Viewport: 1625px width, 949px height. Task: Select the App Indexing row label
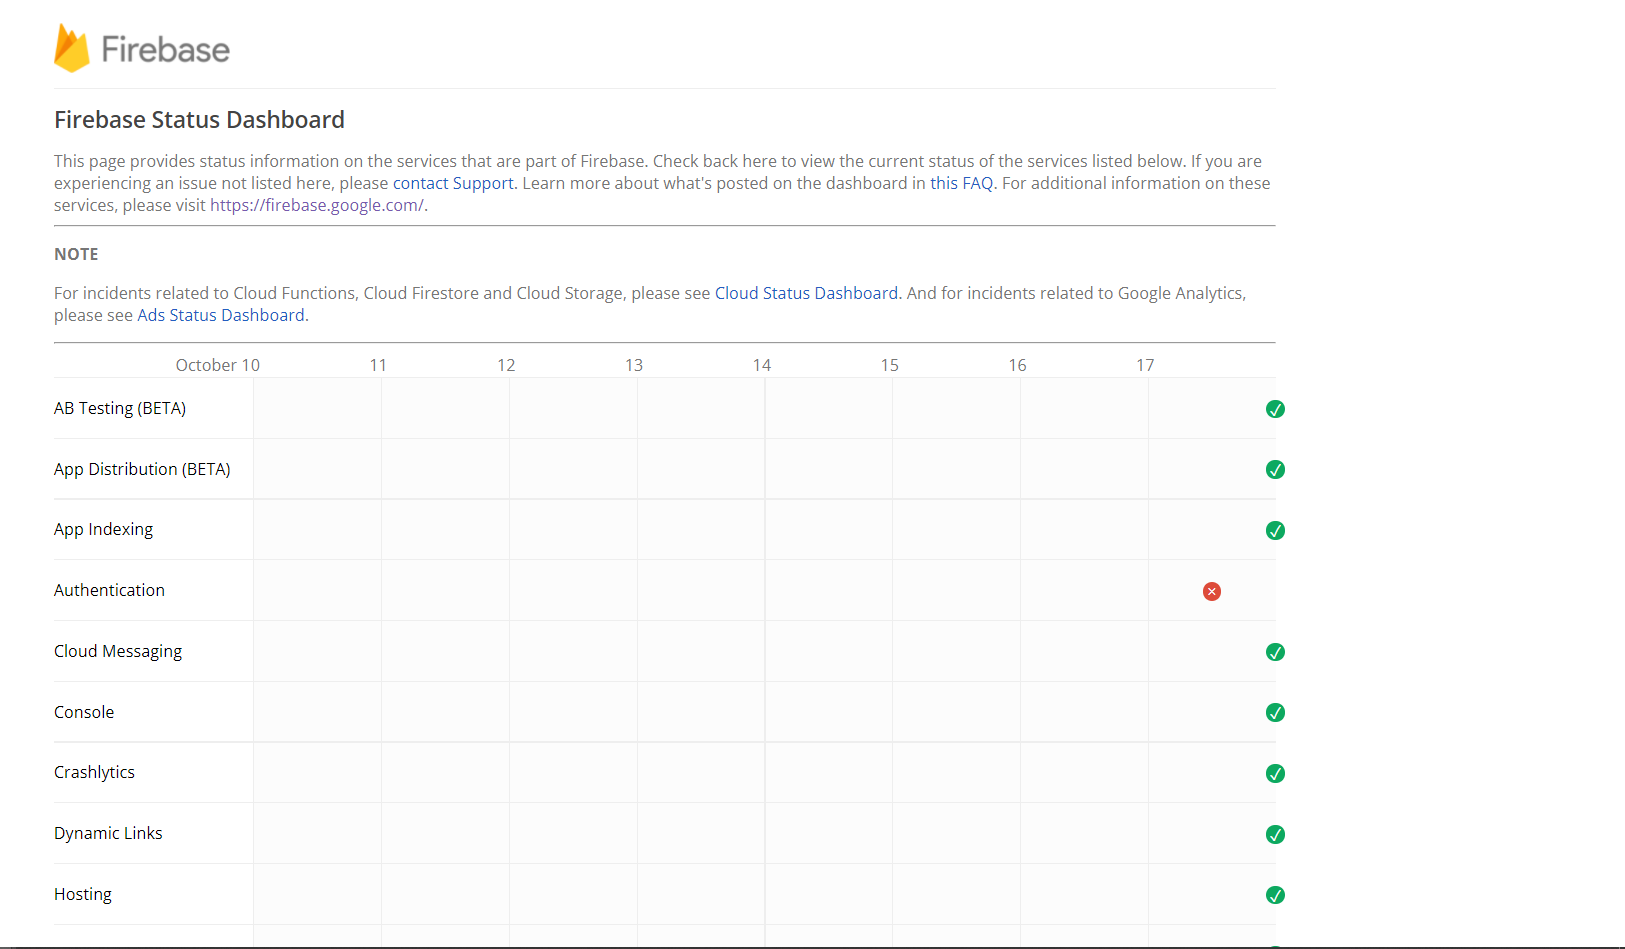click(x=104, y=529)
